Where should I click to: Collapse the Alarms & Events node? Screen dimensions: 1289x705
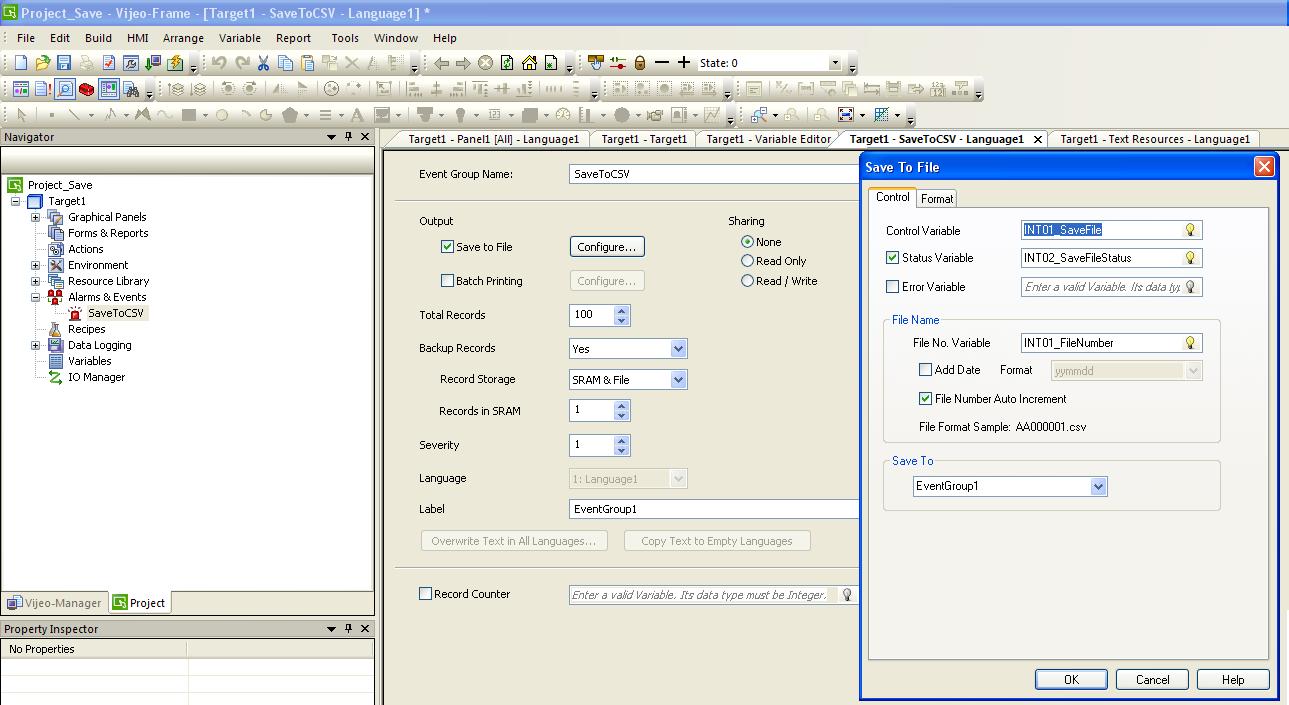pyautogui.click(x=36, y=297)
